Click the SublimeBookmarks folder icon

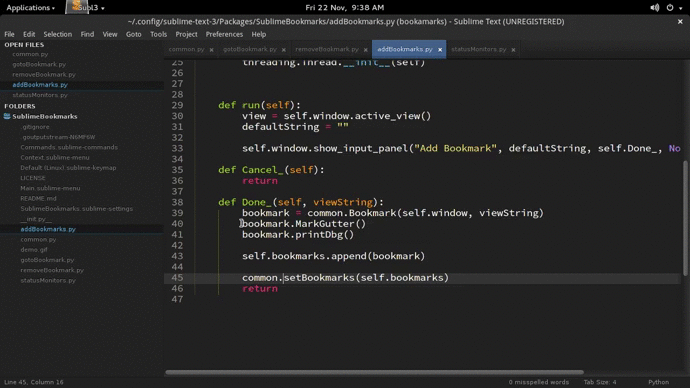(7, 116)
